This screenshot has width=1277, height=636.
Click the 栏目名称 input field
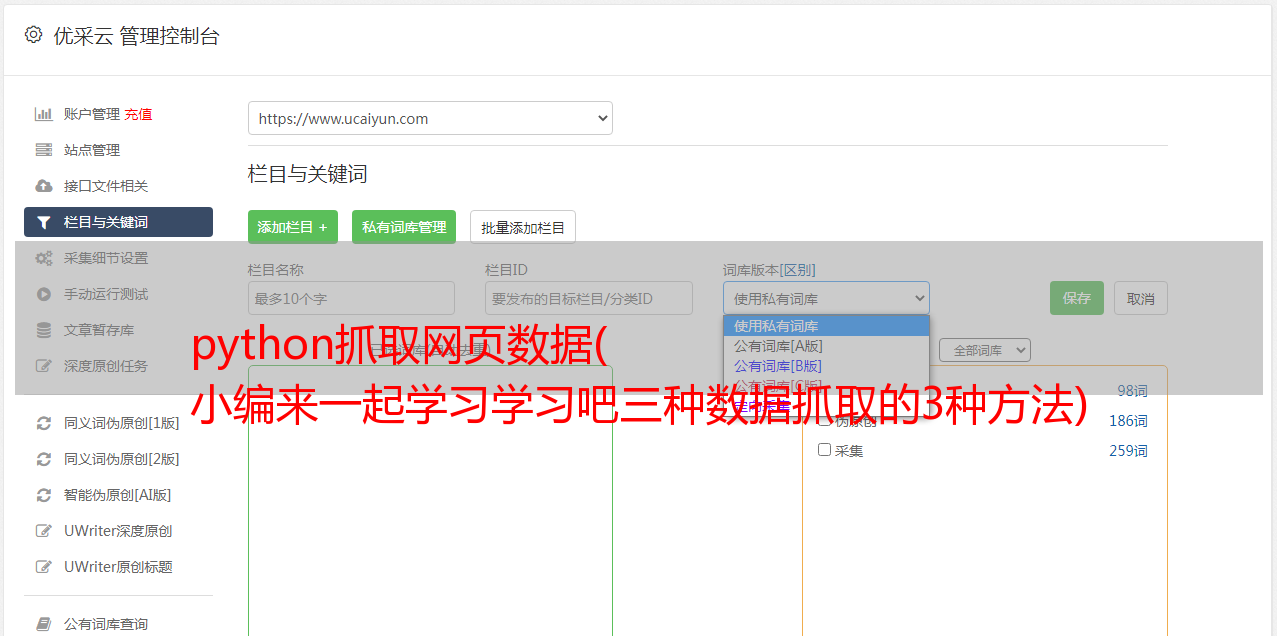click(x=351, y=298)
